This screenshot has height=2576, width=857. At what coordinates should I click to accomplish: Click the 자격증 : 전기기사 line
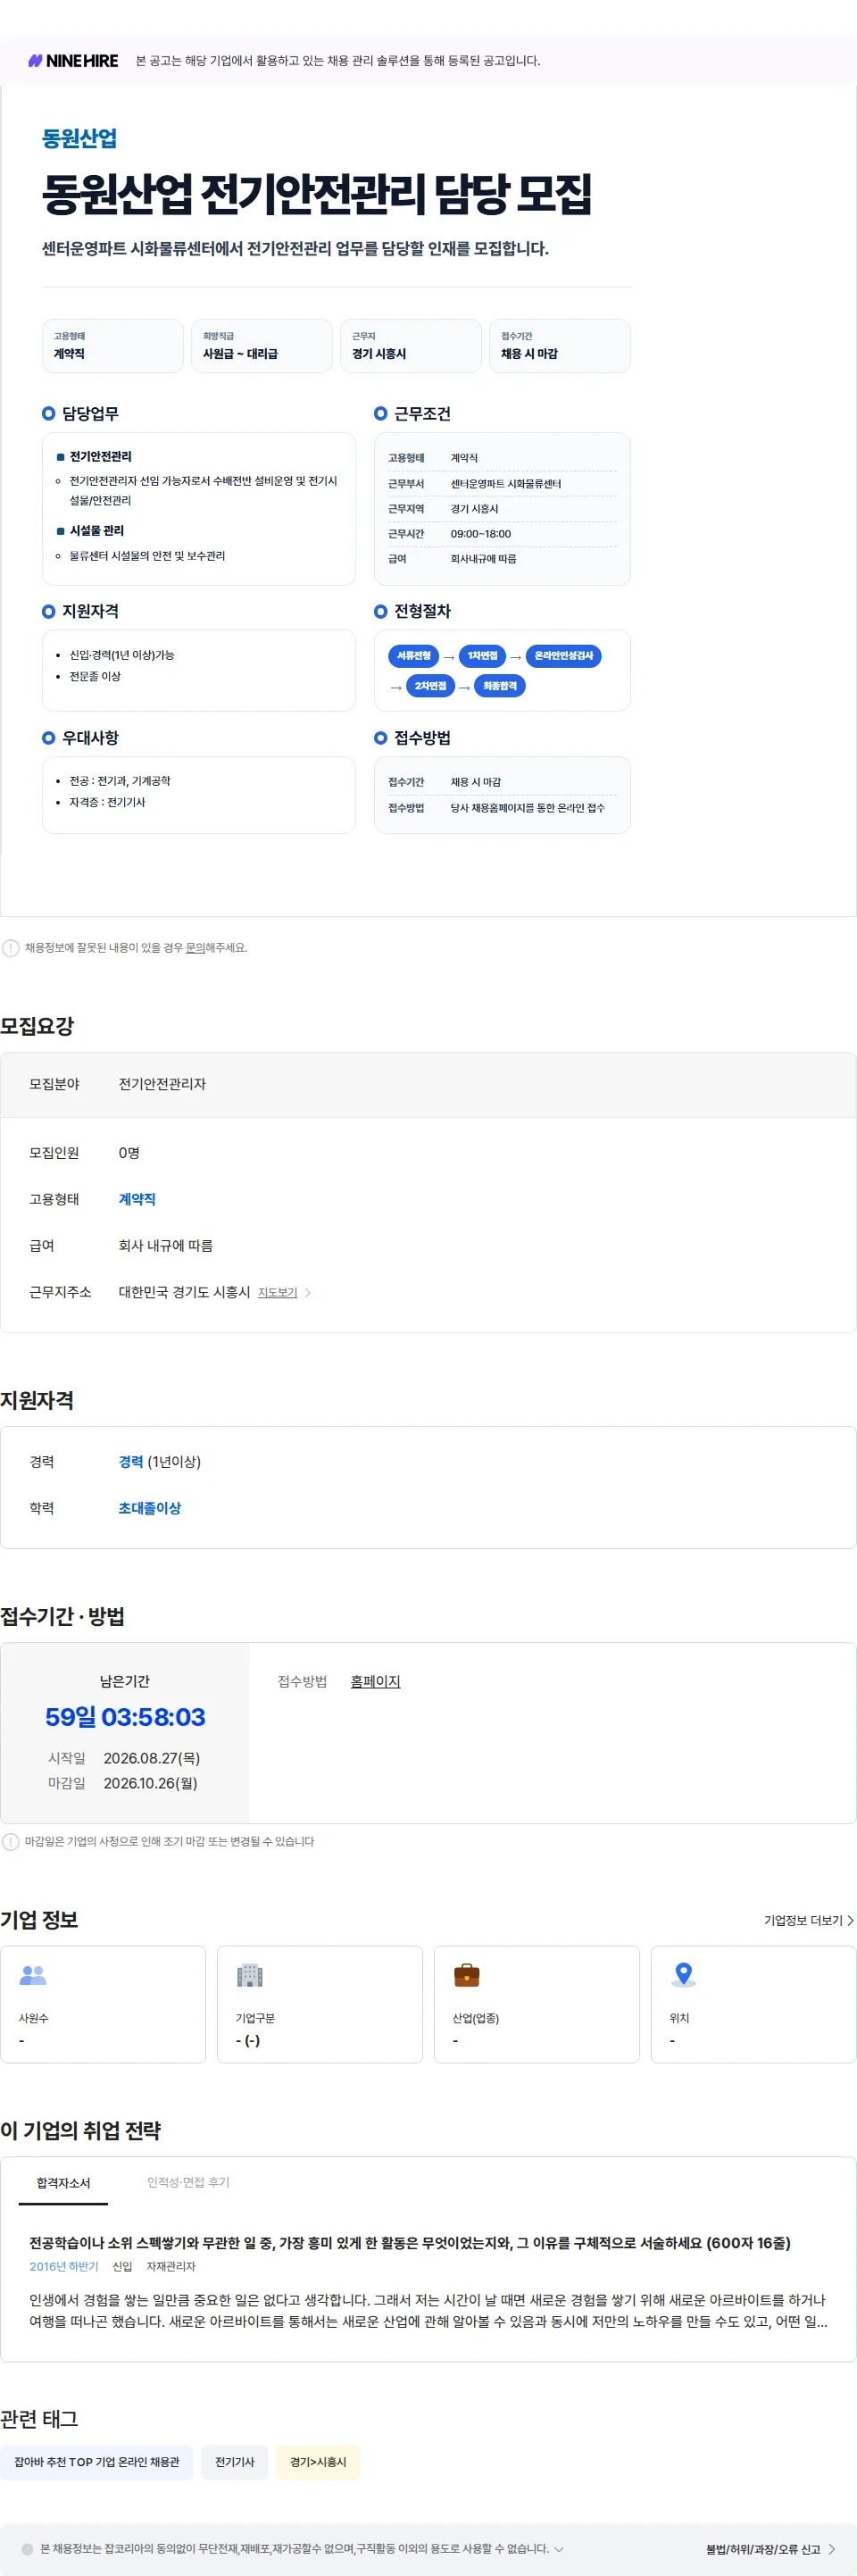[107, 802]
